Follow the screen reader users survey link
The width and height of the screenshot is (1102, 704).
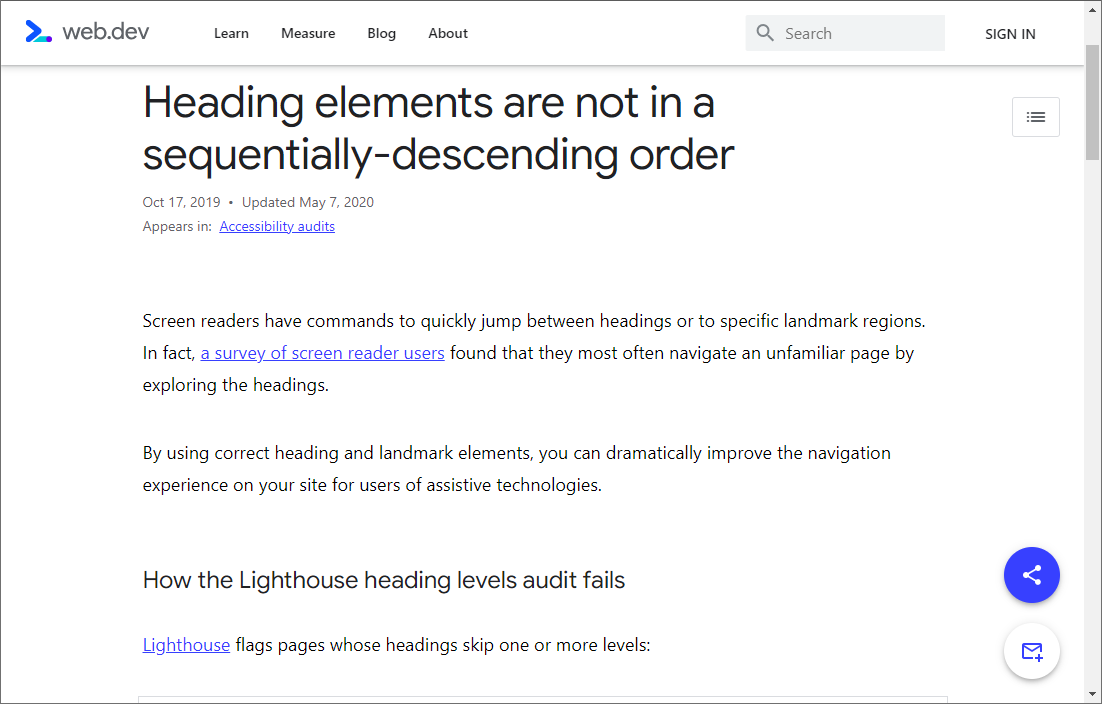coord(322,353)
